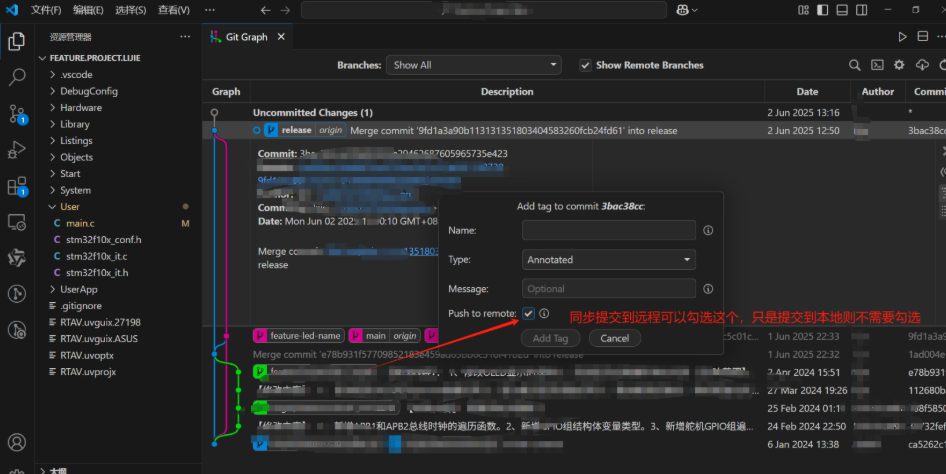Open the 查看(V) menu

pyautogui.click(x=174, y=10)
